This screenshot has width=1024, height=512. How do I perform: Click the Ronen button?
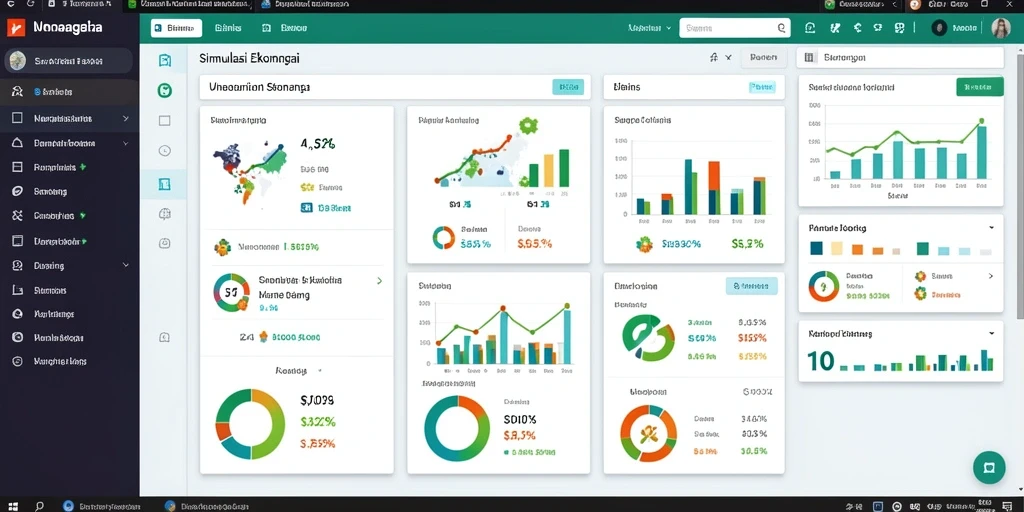(x=763, y=57)
